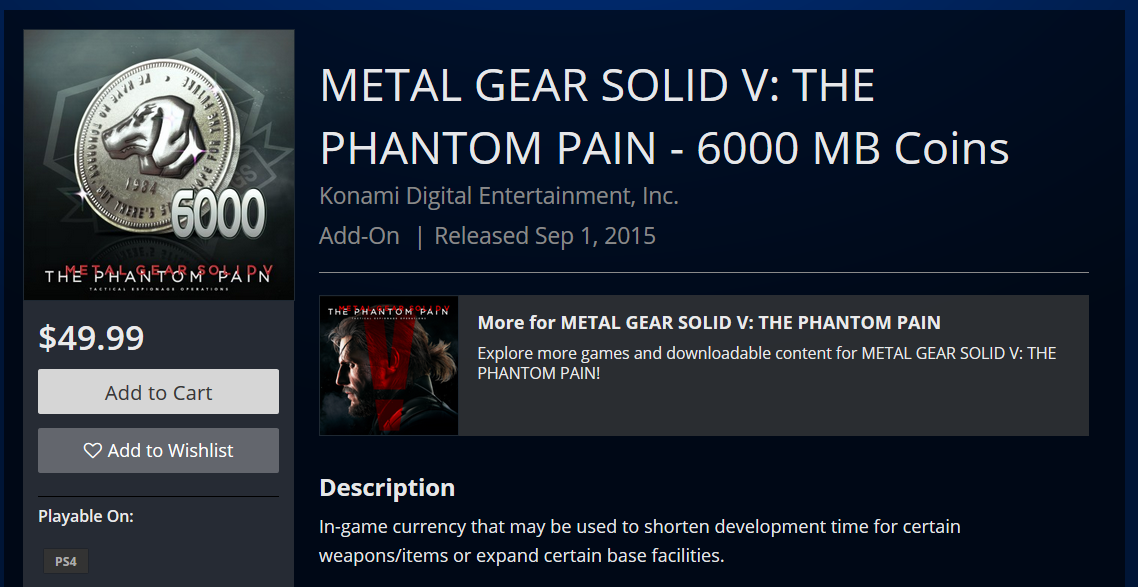
Task: Click the Add to Wishlist label
Action: (170, 451)
